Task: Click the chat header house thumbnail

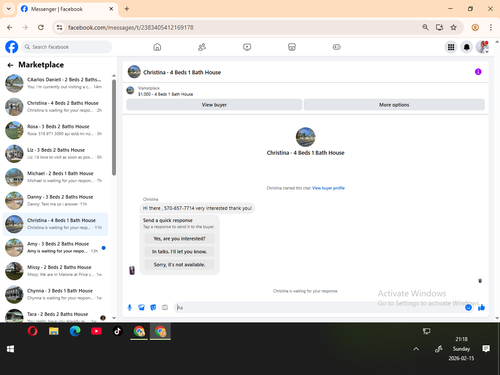Action: (134, 72)
